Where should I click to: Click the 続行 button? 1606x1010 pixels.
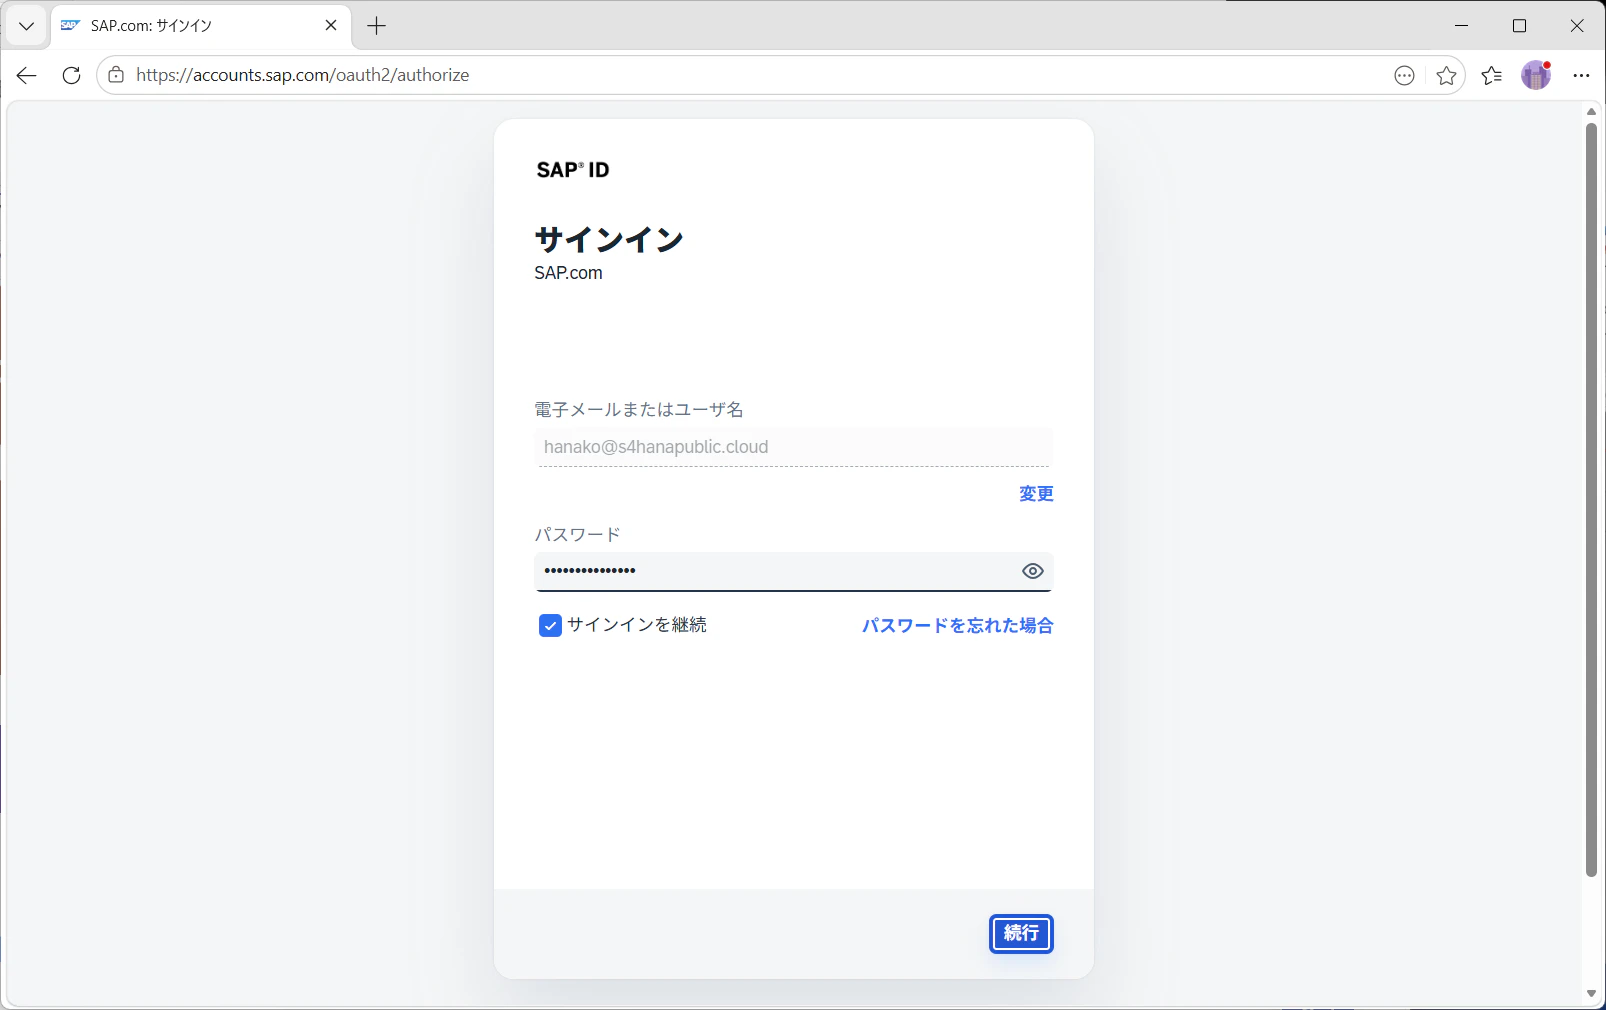point(1021,934)
